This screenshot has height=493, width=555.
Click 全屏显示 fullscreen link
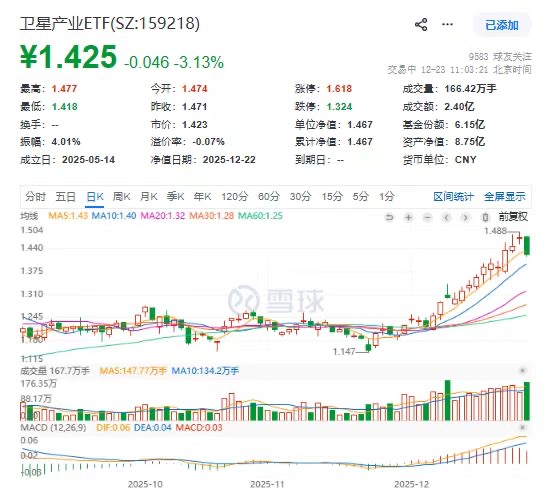click(x=505, y=196)
